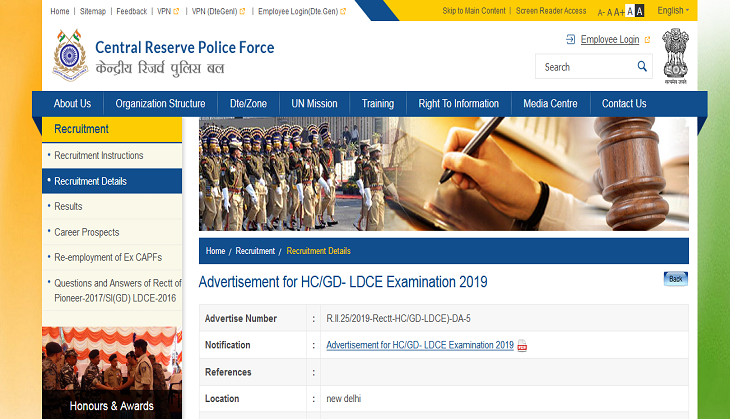Open the Contact Us menu
The height and width of the screenshot is (419, 730).
[624, 103]
